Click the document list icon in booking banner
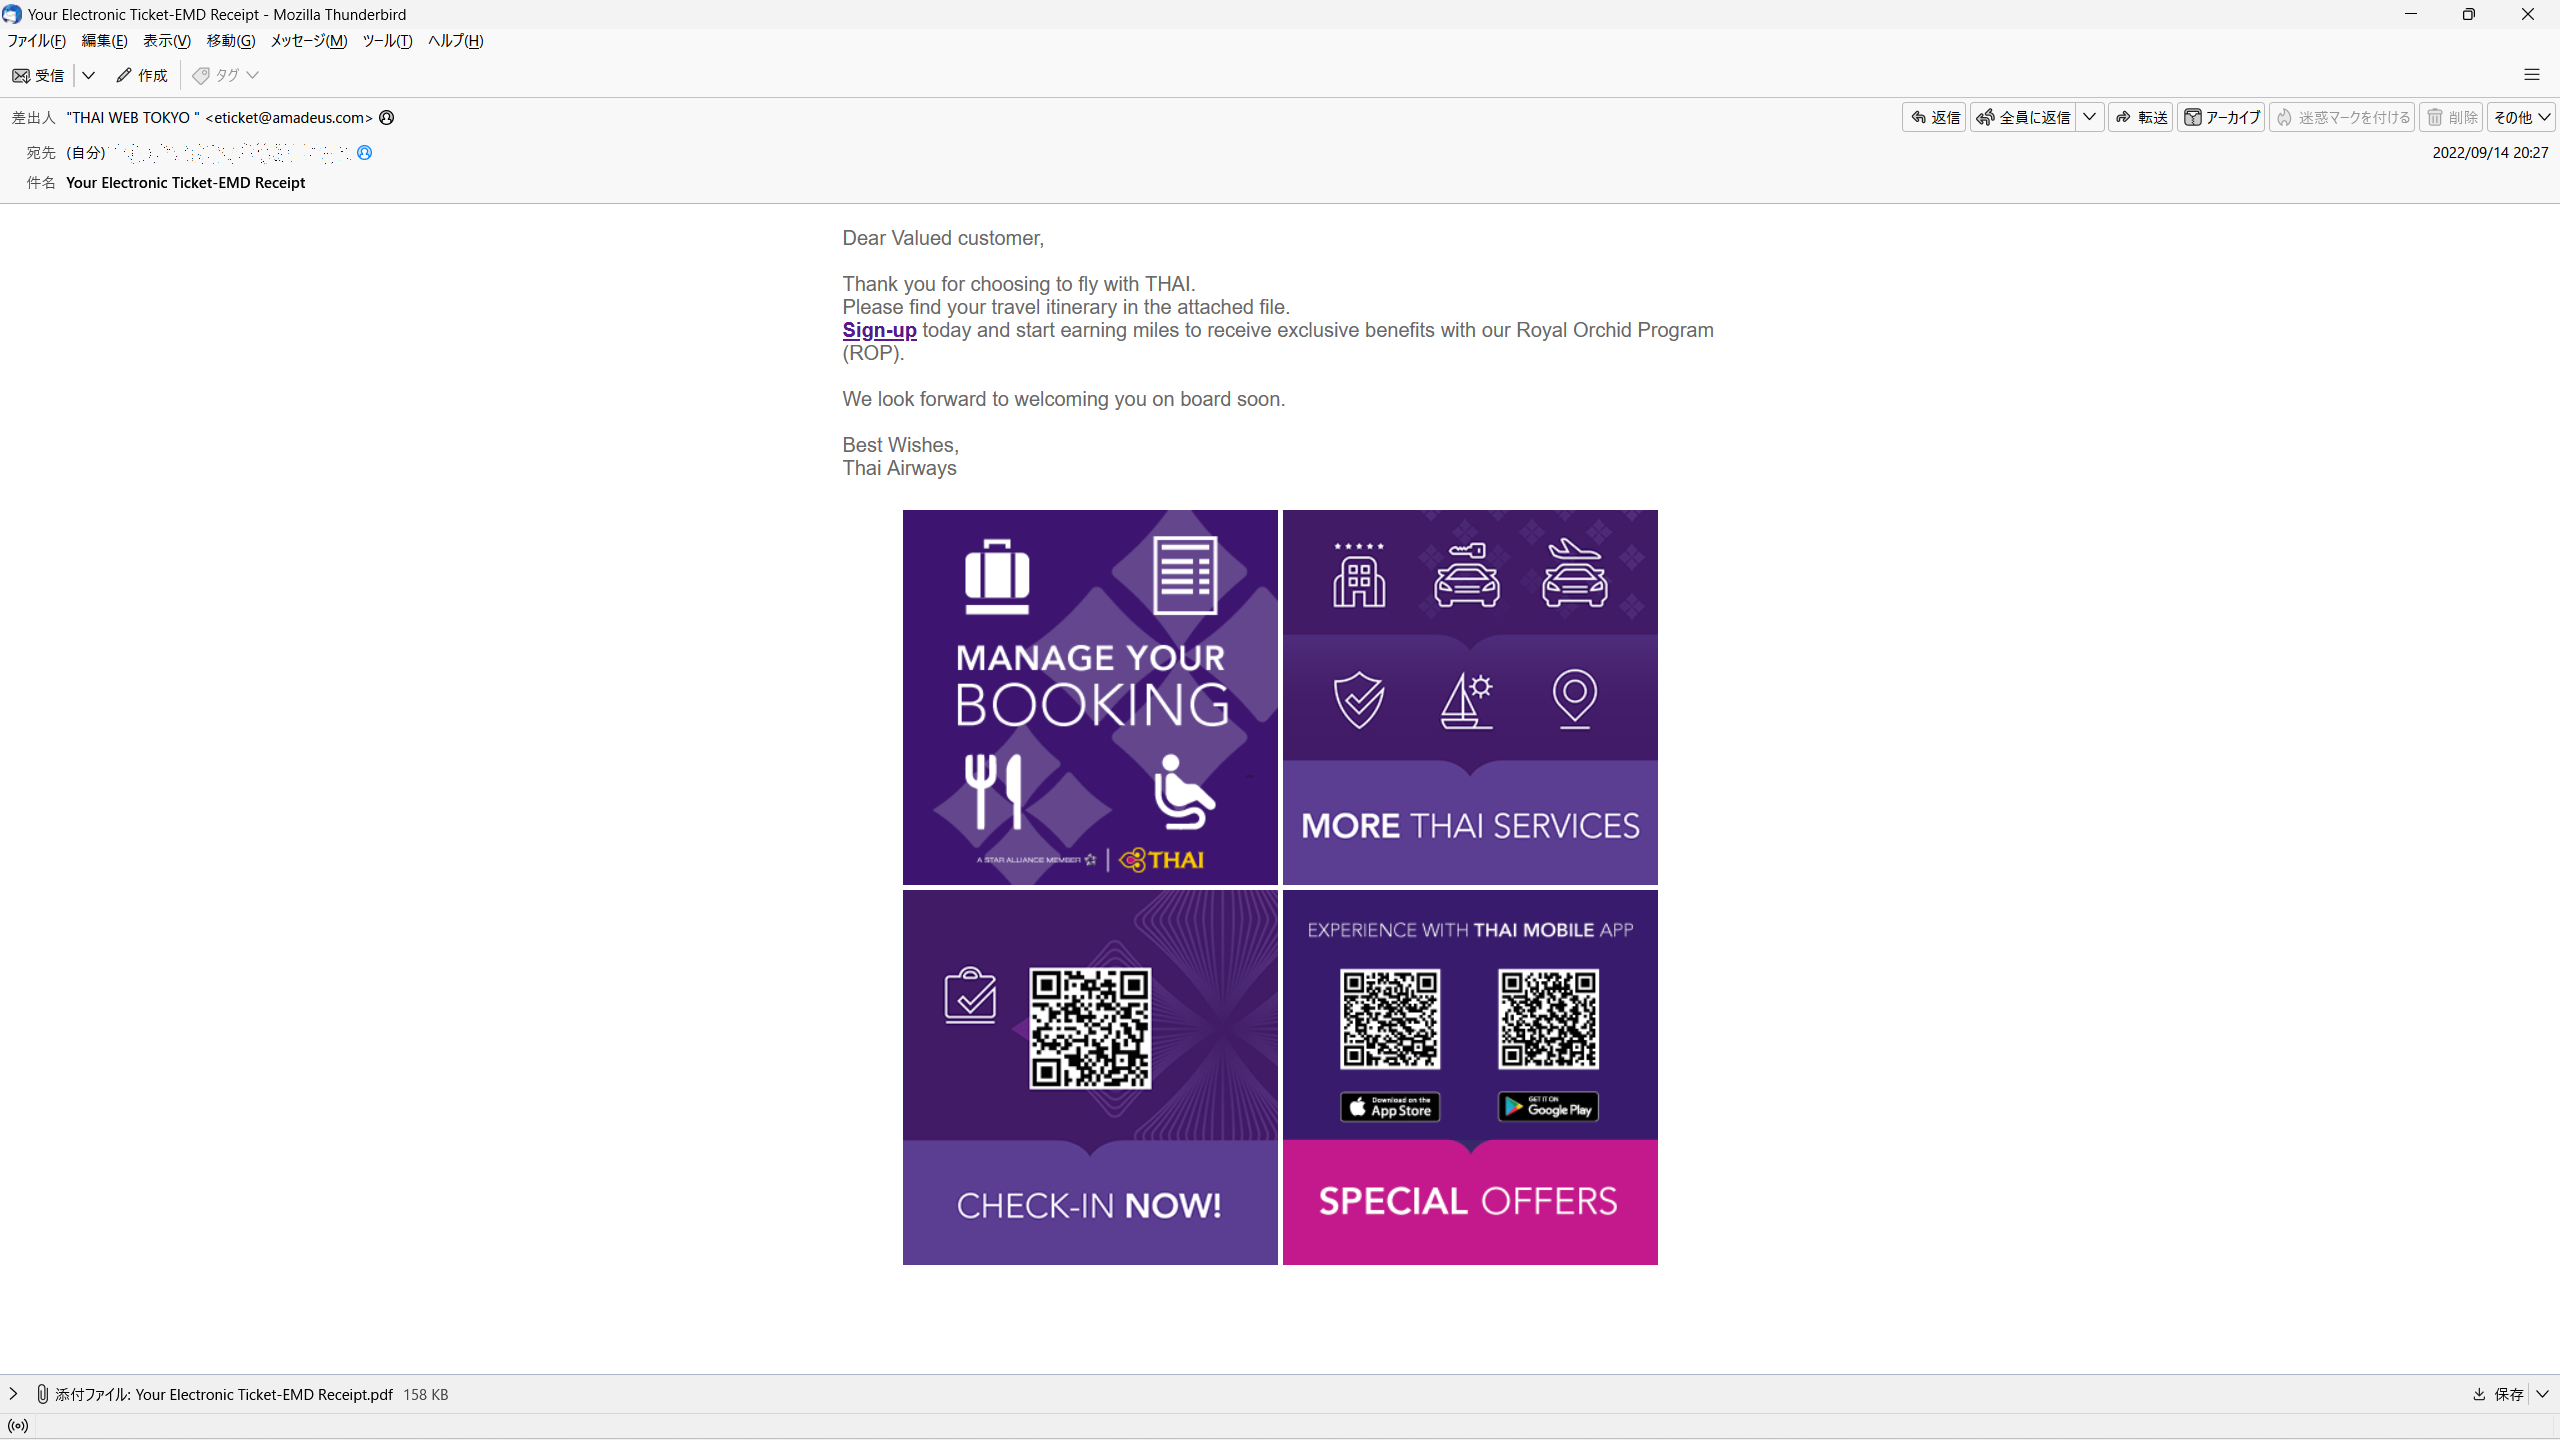The height and width of the screenshot is (1440, 2560). pyautogui.click(x=1185, y=575)
